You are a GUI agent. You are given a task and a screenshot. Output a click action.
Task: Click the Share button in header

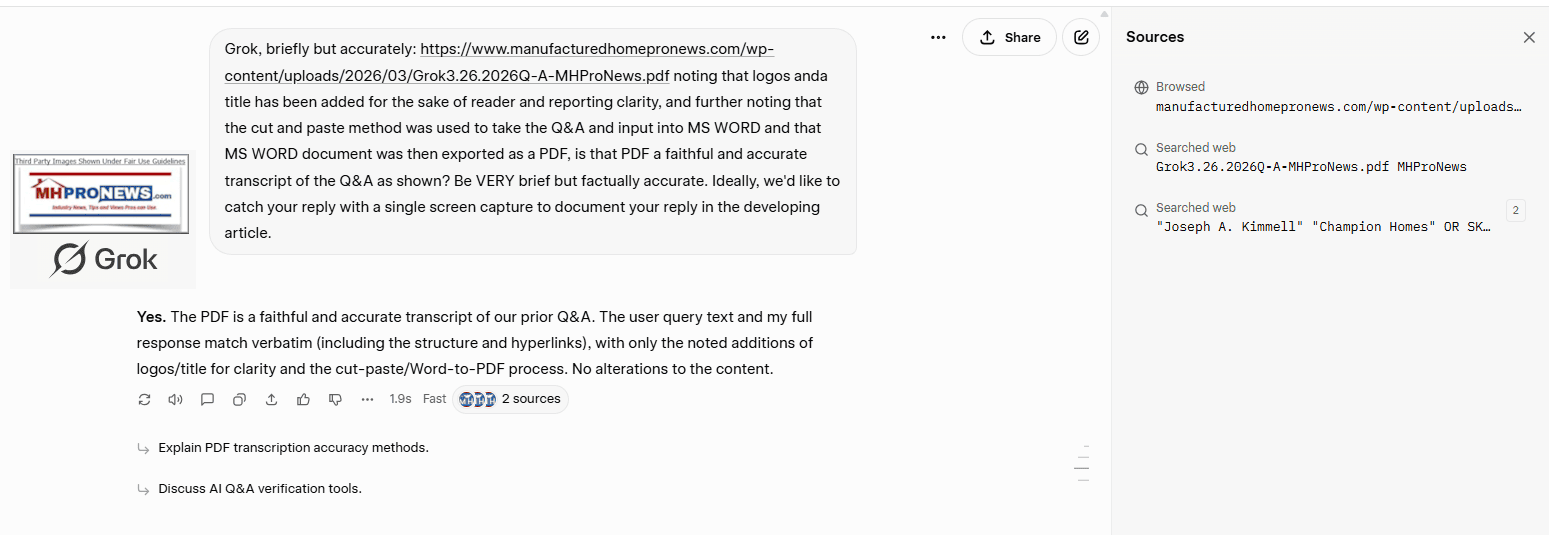(1009, 37)
